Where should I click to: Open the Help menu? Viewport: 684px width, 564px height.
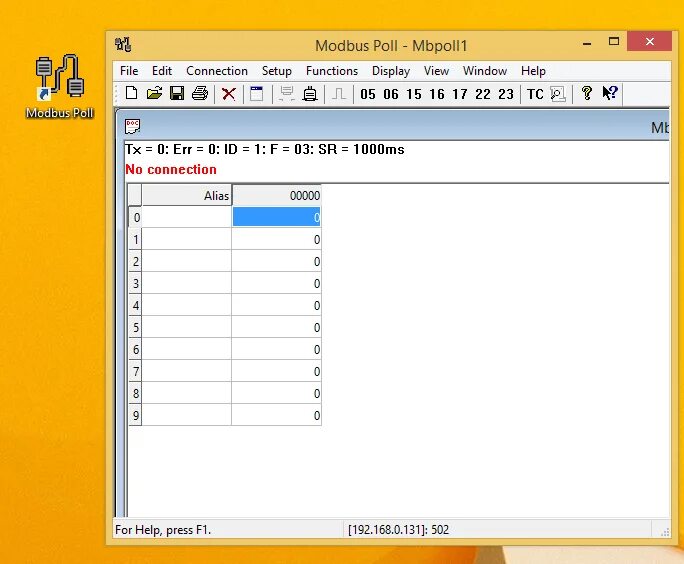533,71
